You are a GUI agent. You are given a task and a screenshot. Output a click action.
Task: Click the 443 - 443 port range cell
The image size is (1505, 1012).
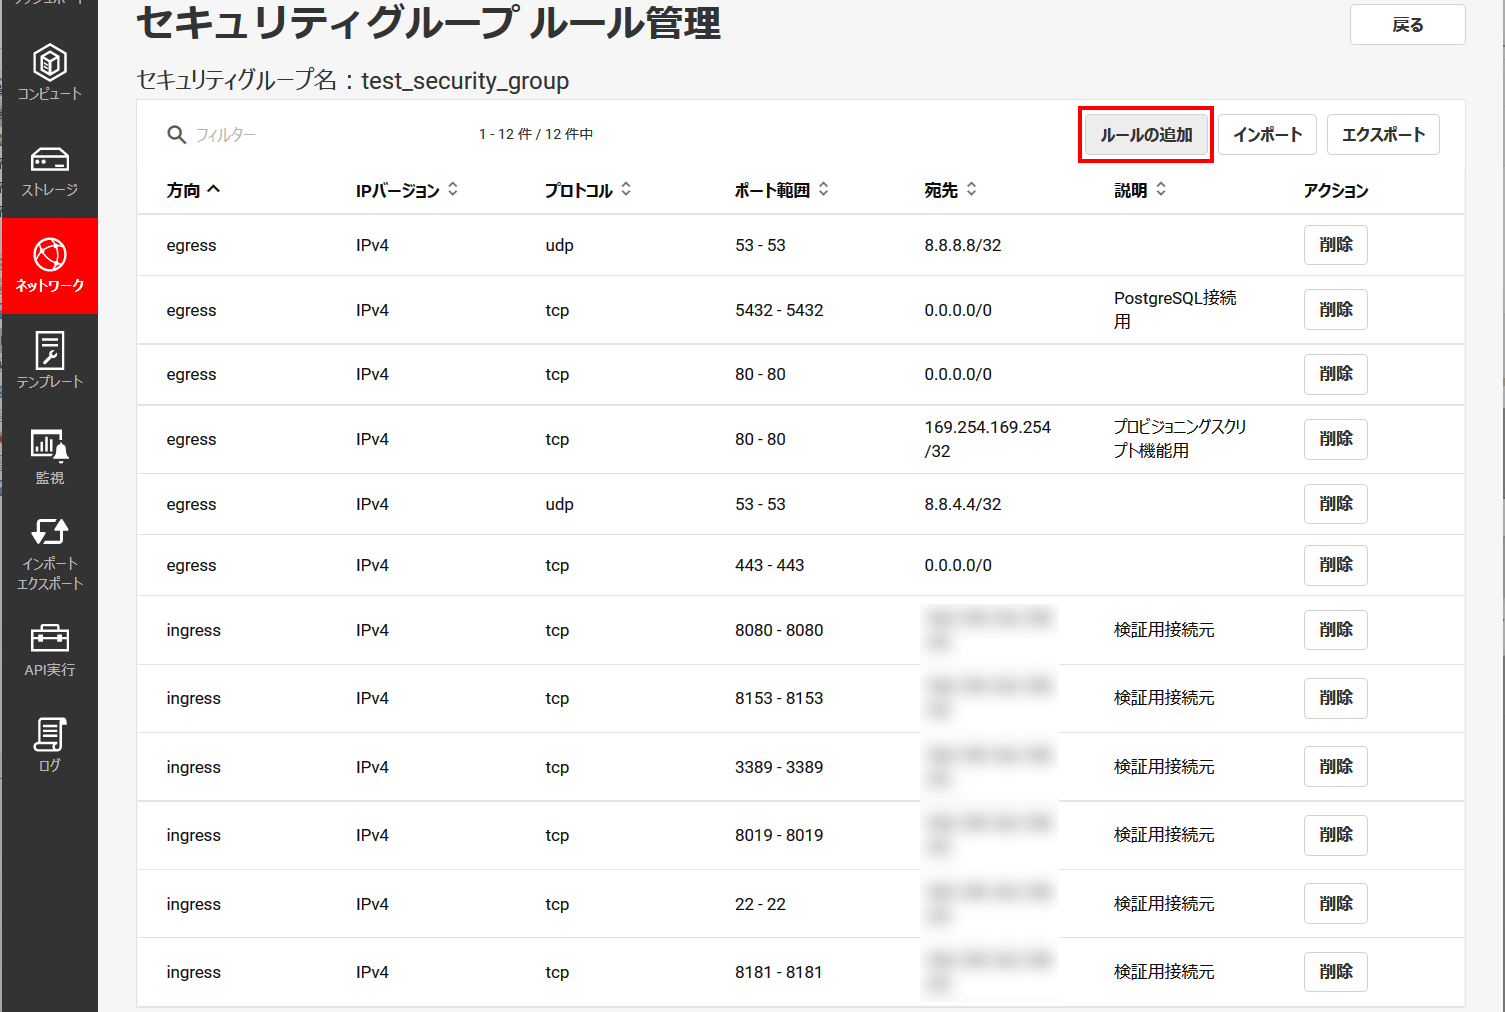(x=770, y=565)
